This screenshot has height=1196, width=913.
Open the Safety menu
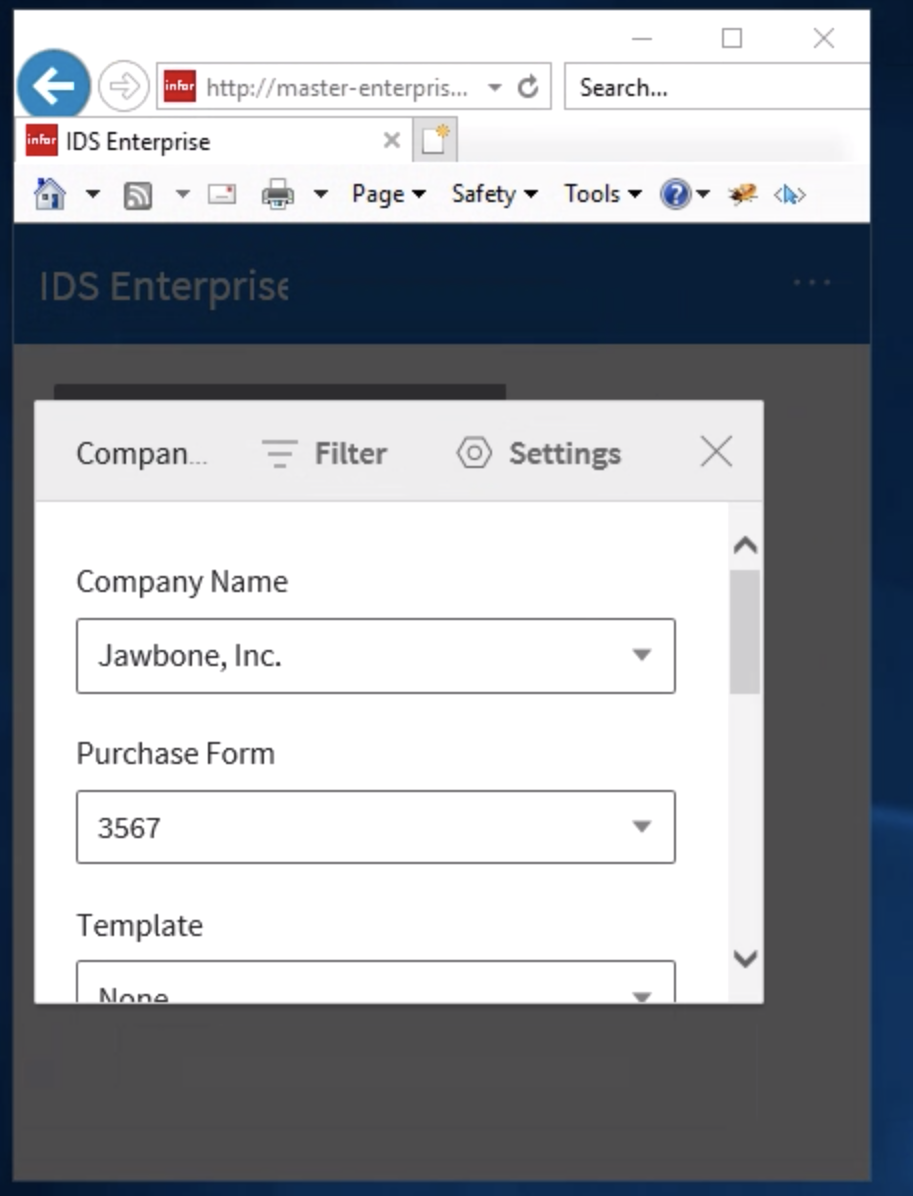coord(495,195)
